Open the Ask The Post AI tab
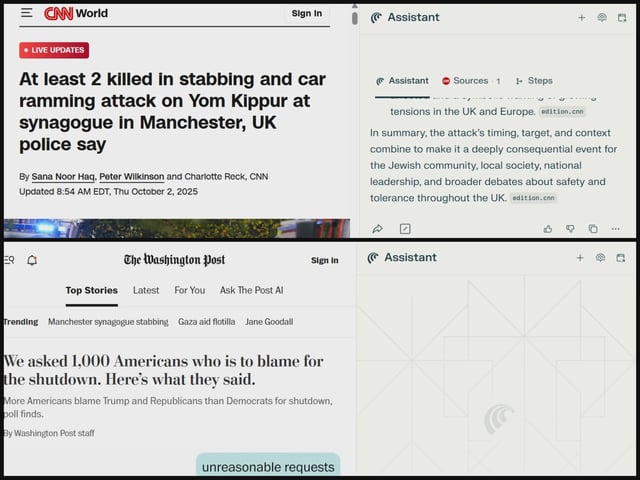The image size is (640, 480). [x=250, y=290]
